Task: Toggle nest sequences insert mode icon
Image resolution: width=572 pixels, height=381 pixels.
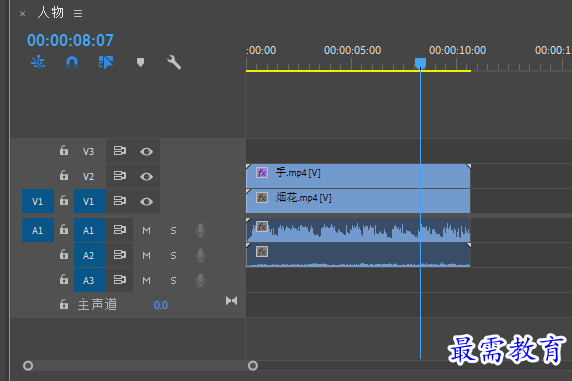Action: (38, 62)
